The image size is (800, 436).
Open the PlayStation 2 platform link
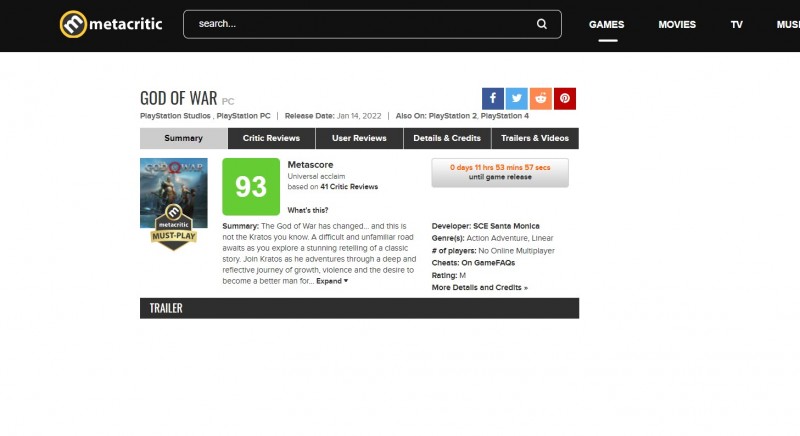pos(453,116)
